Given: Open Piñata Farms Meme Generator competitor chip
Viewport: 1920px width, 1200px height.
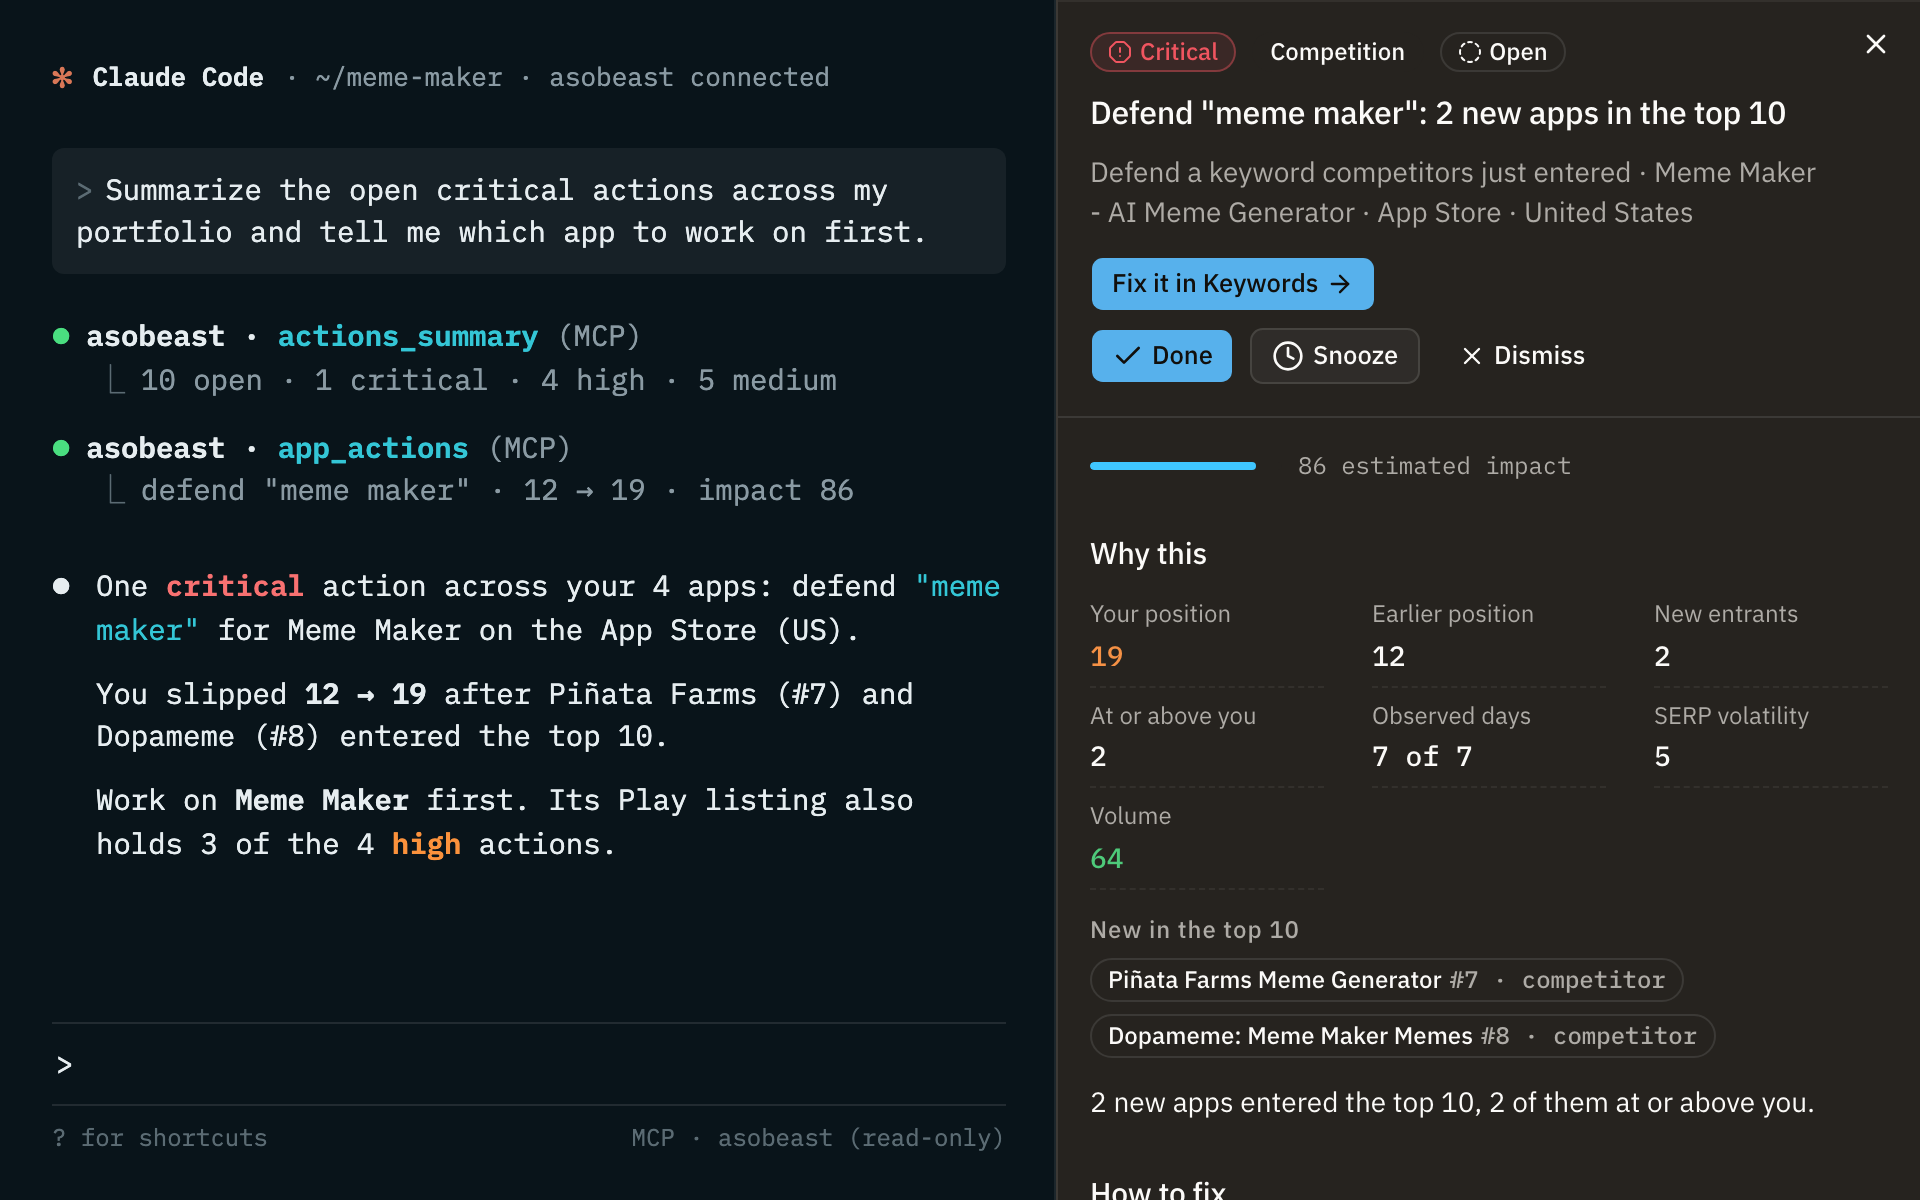Looking at the screenshot, I should point(1386,980).
